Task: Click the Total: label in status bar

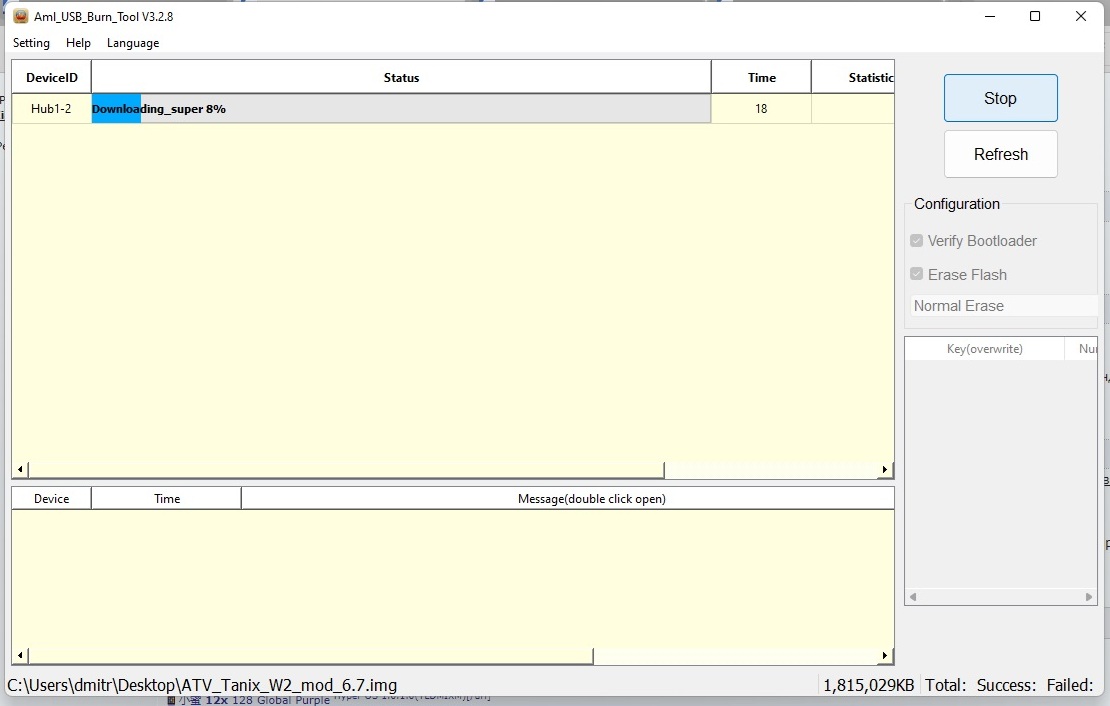Action: 946,685
